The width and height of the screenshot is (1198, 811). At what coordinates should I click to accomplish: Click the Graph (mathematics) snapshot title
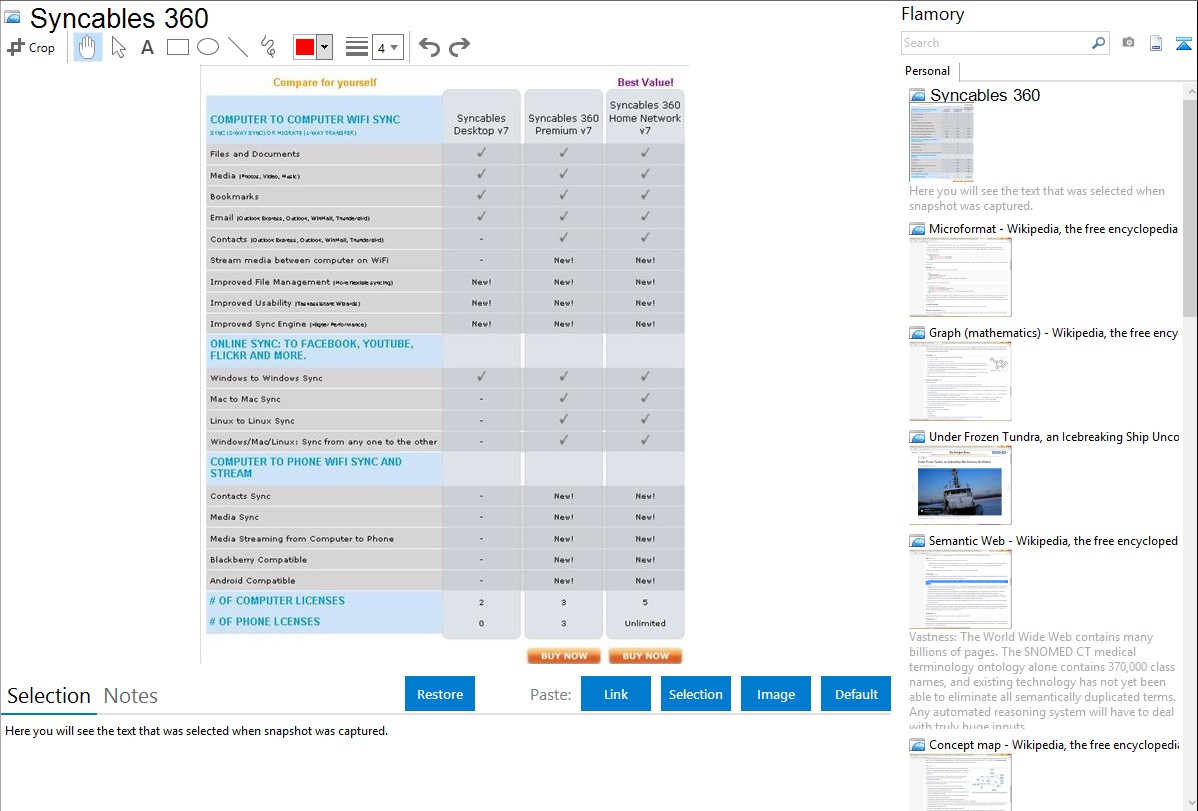click(x=1053, y=333)
